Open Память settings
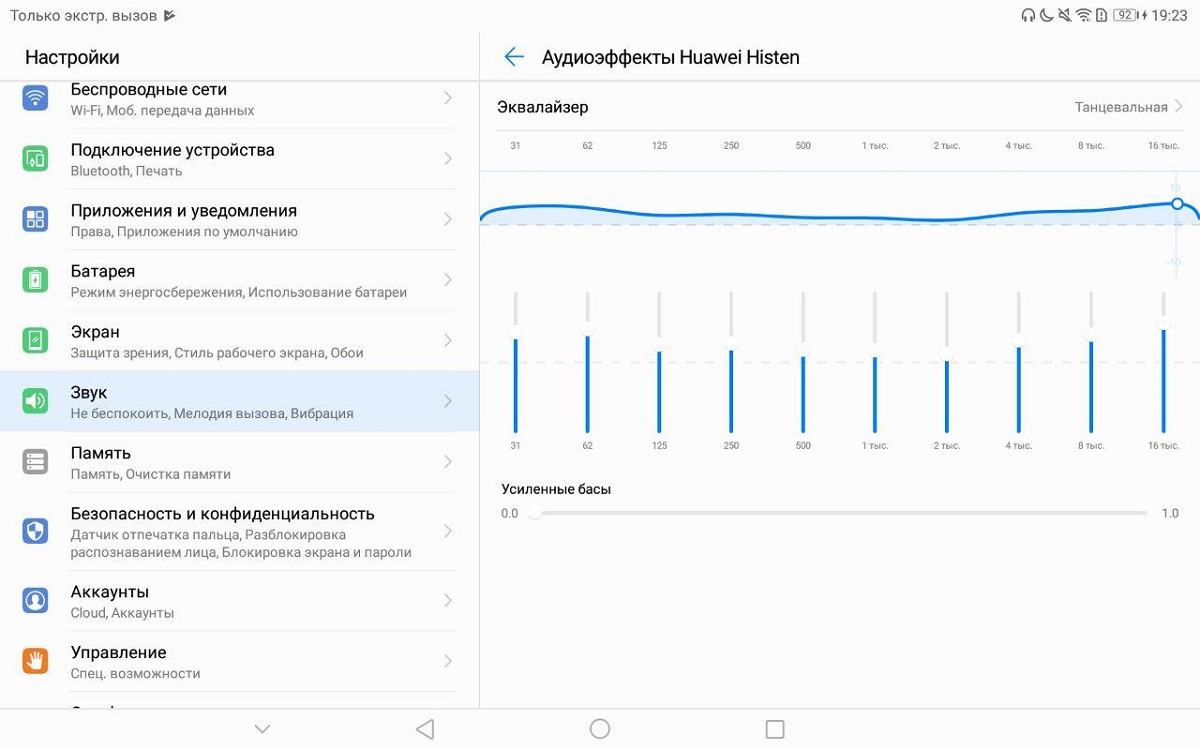Screen dimensions: 1200x750 click(240, 462)
